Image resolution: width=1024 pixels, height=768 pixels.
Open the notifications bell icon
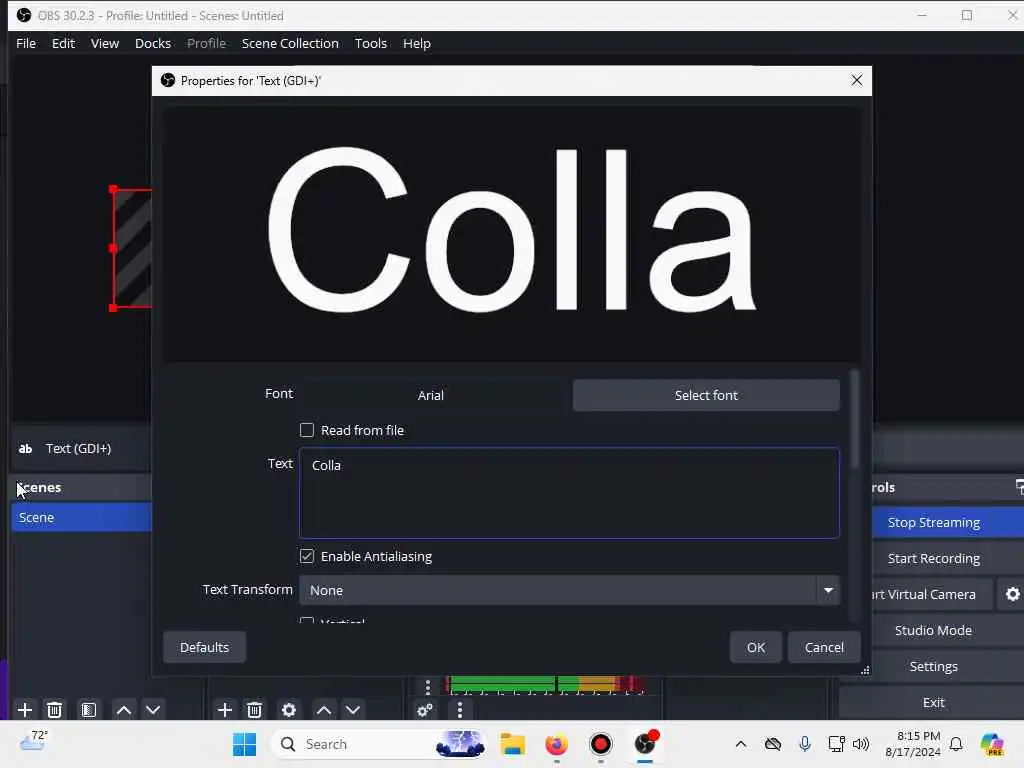coord(956,744)
